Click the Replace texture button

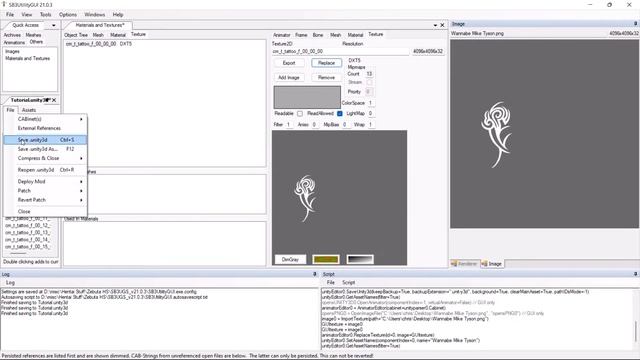pyautogui.click(x=327, y=63)
